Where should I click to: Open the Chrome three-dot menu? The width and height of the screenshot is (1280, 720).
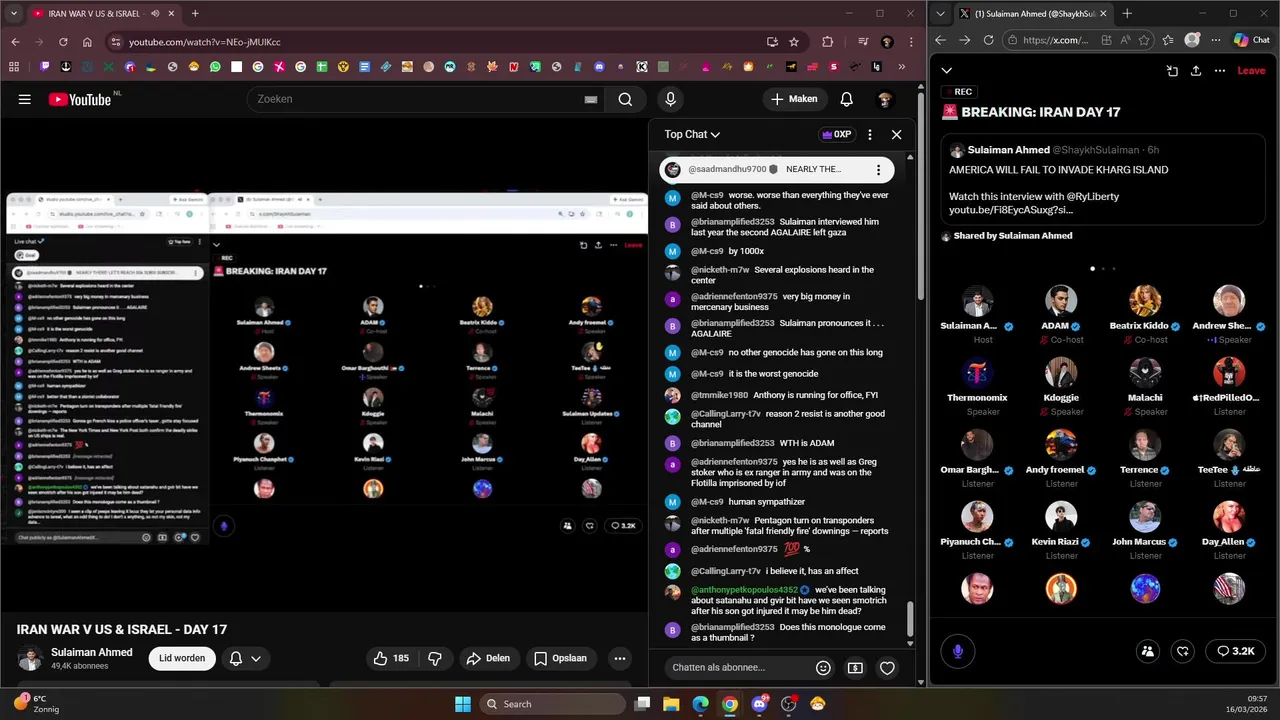(x=910, y=42)
